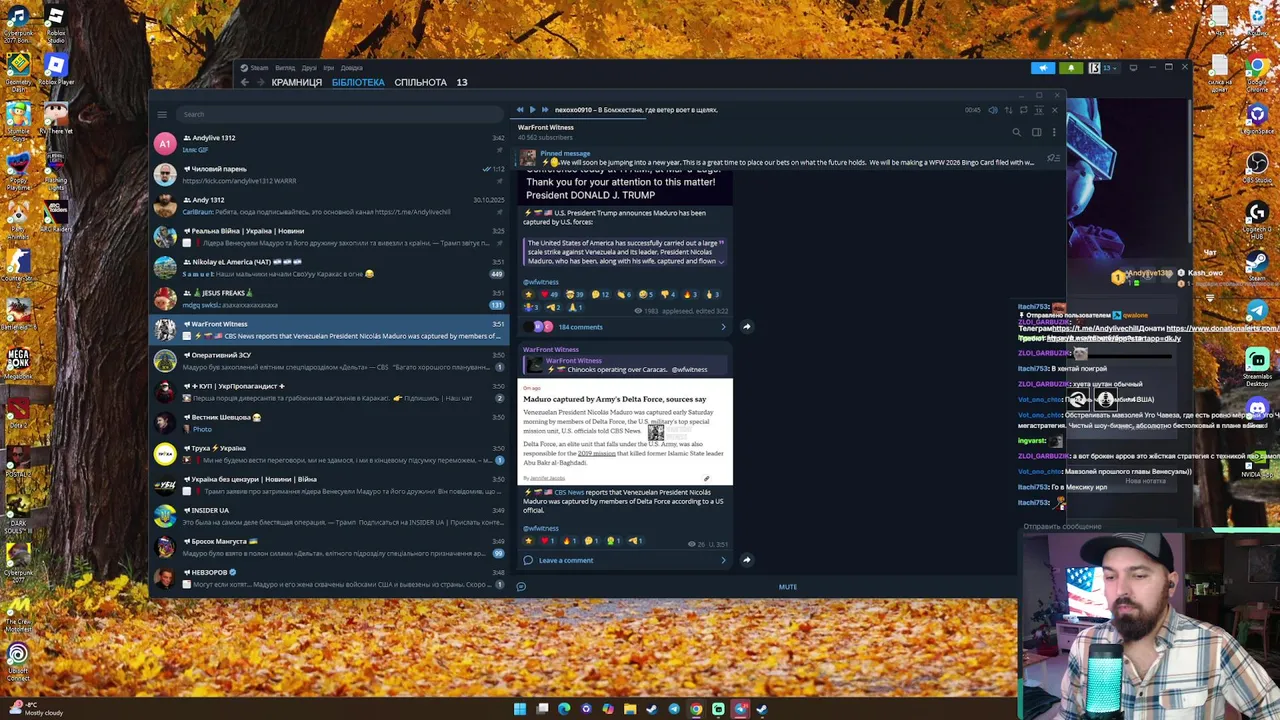Open the pinned messages list icon

coord(1052,158)
